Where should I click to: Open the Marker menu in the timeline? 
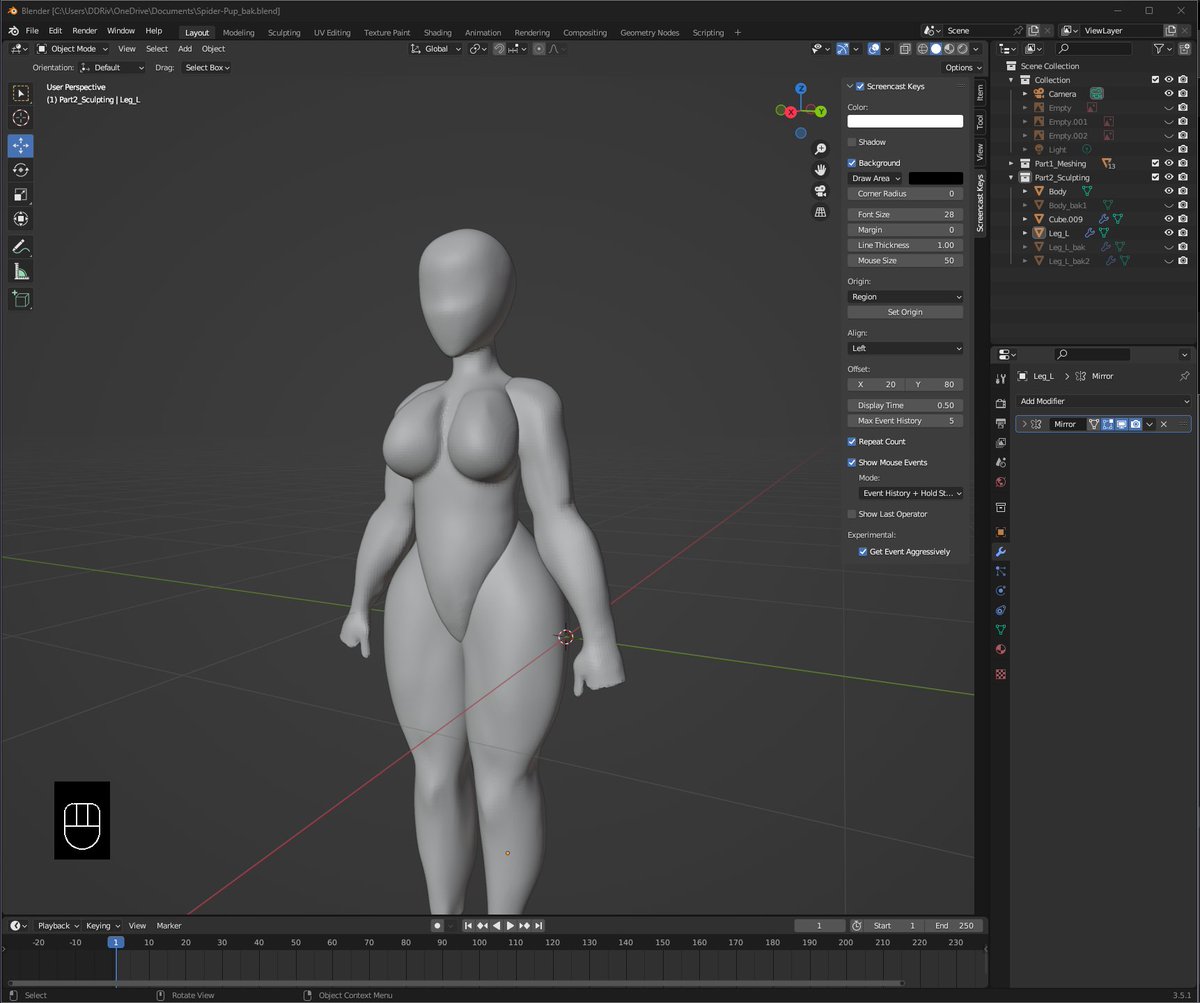point(169,926)
